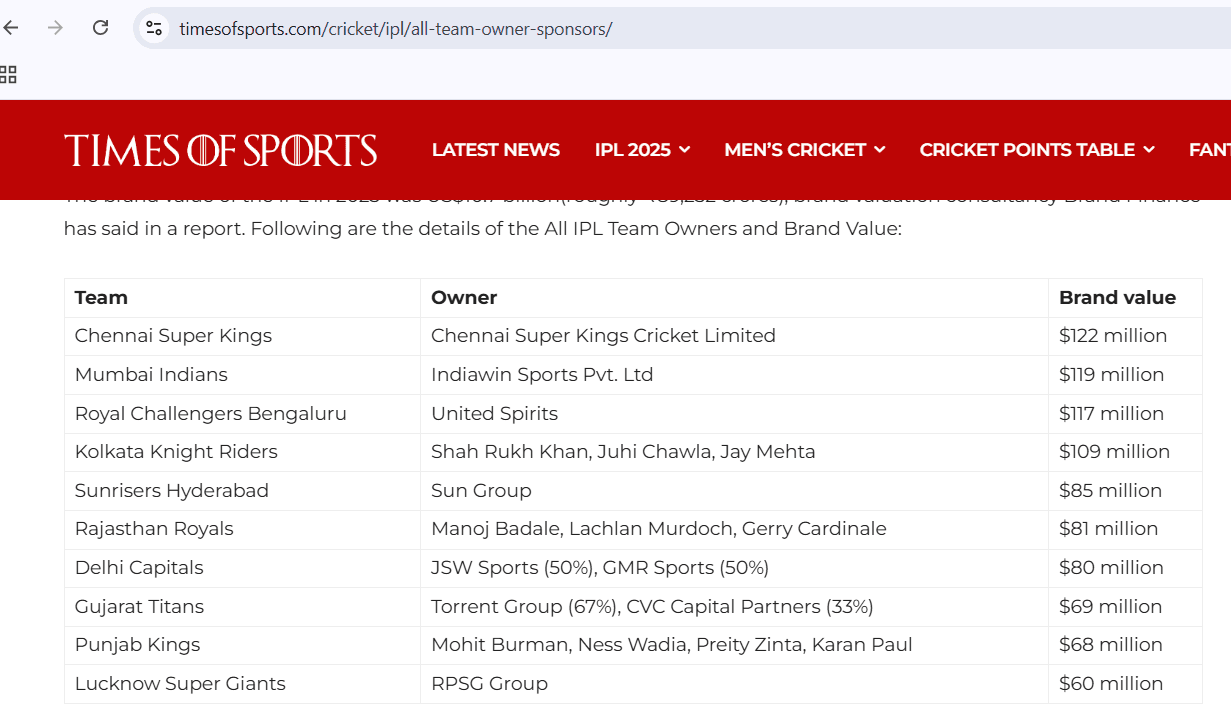Click the Mumbai Indians team name

tap(150, 374)
